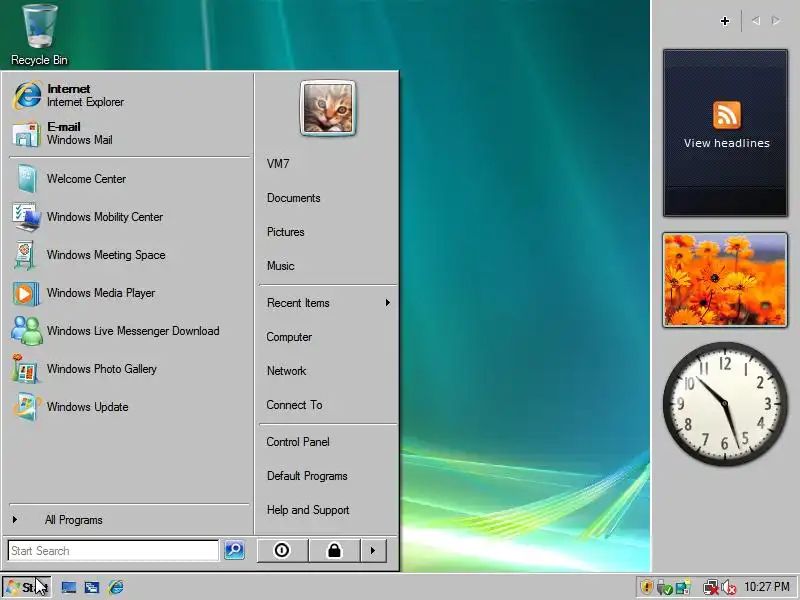Expand All Programs list
This screenshot has width=800, height=600.
130,520
